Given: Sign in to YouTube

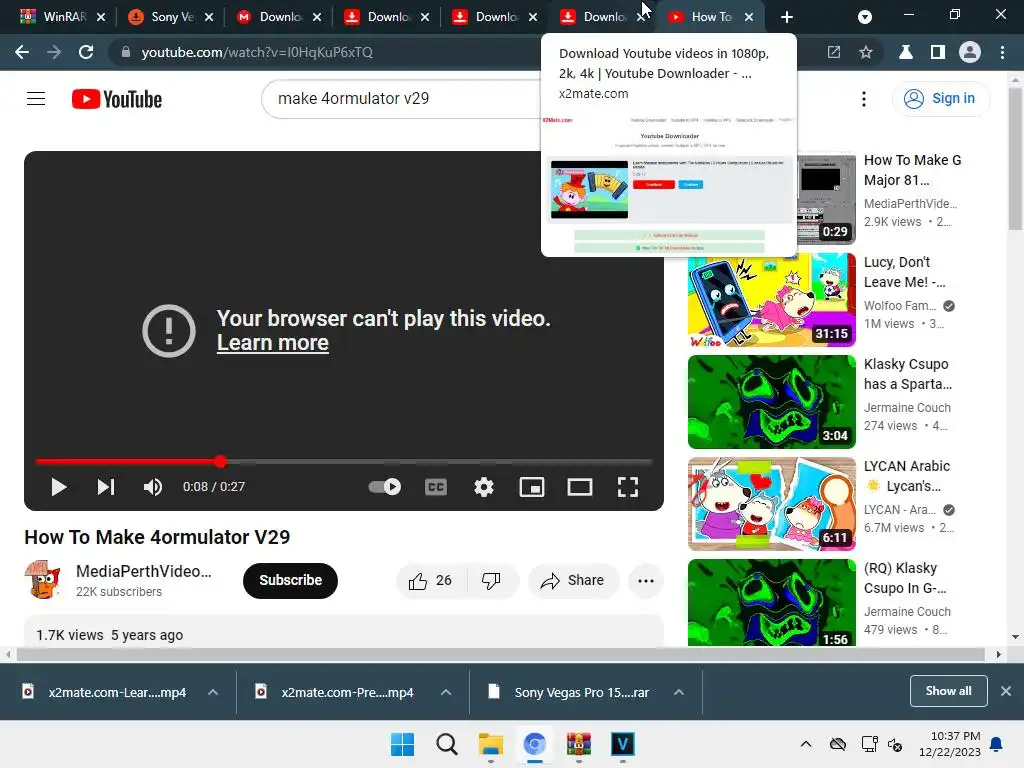Looking at the screenshot, I should click(x=941, y=99).
